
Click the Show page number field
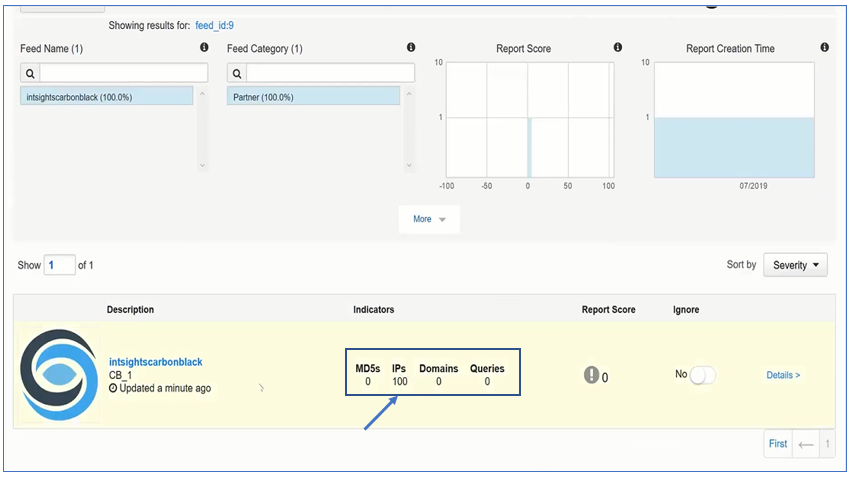[59, 265]
